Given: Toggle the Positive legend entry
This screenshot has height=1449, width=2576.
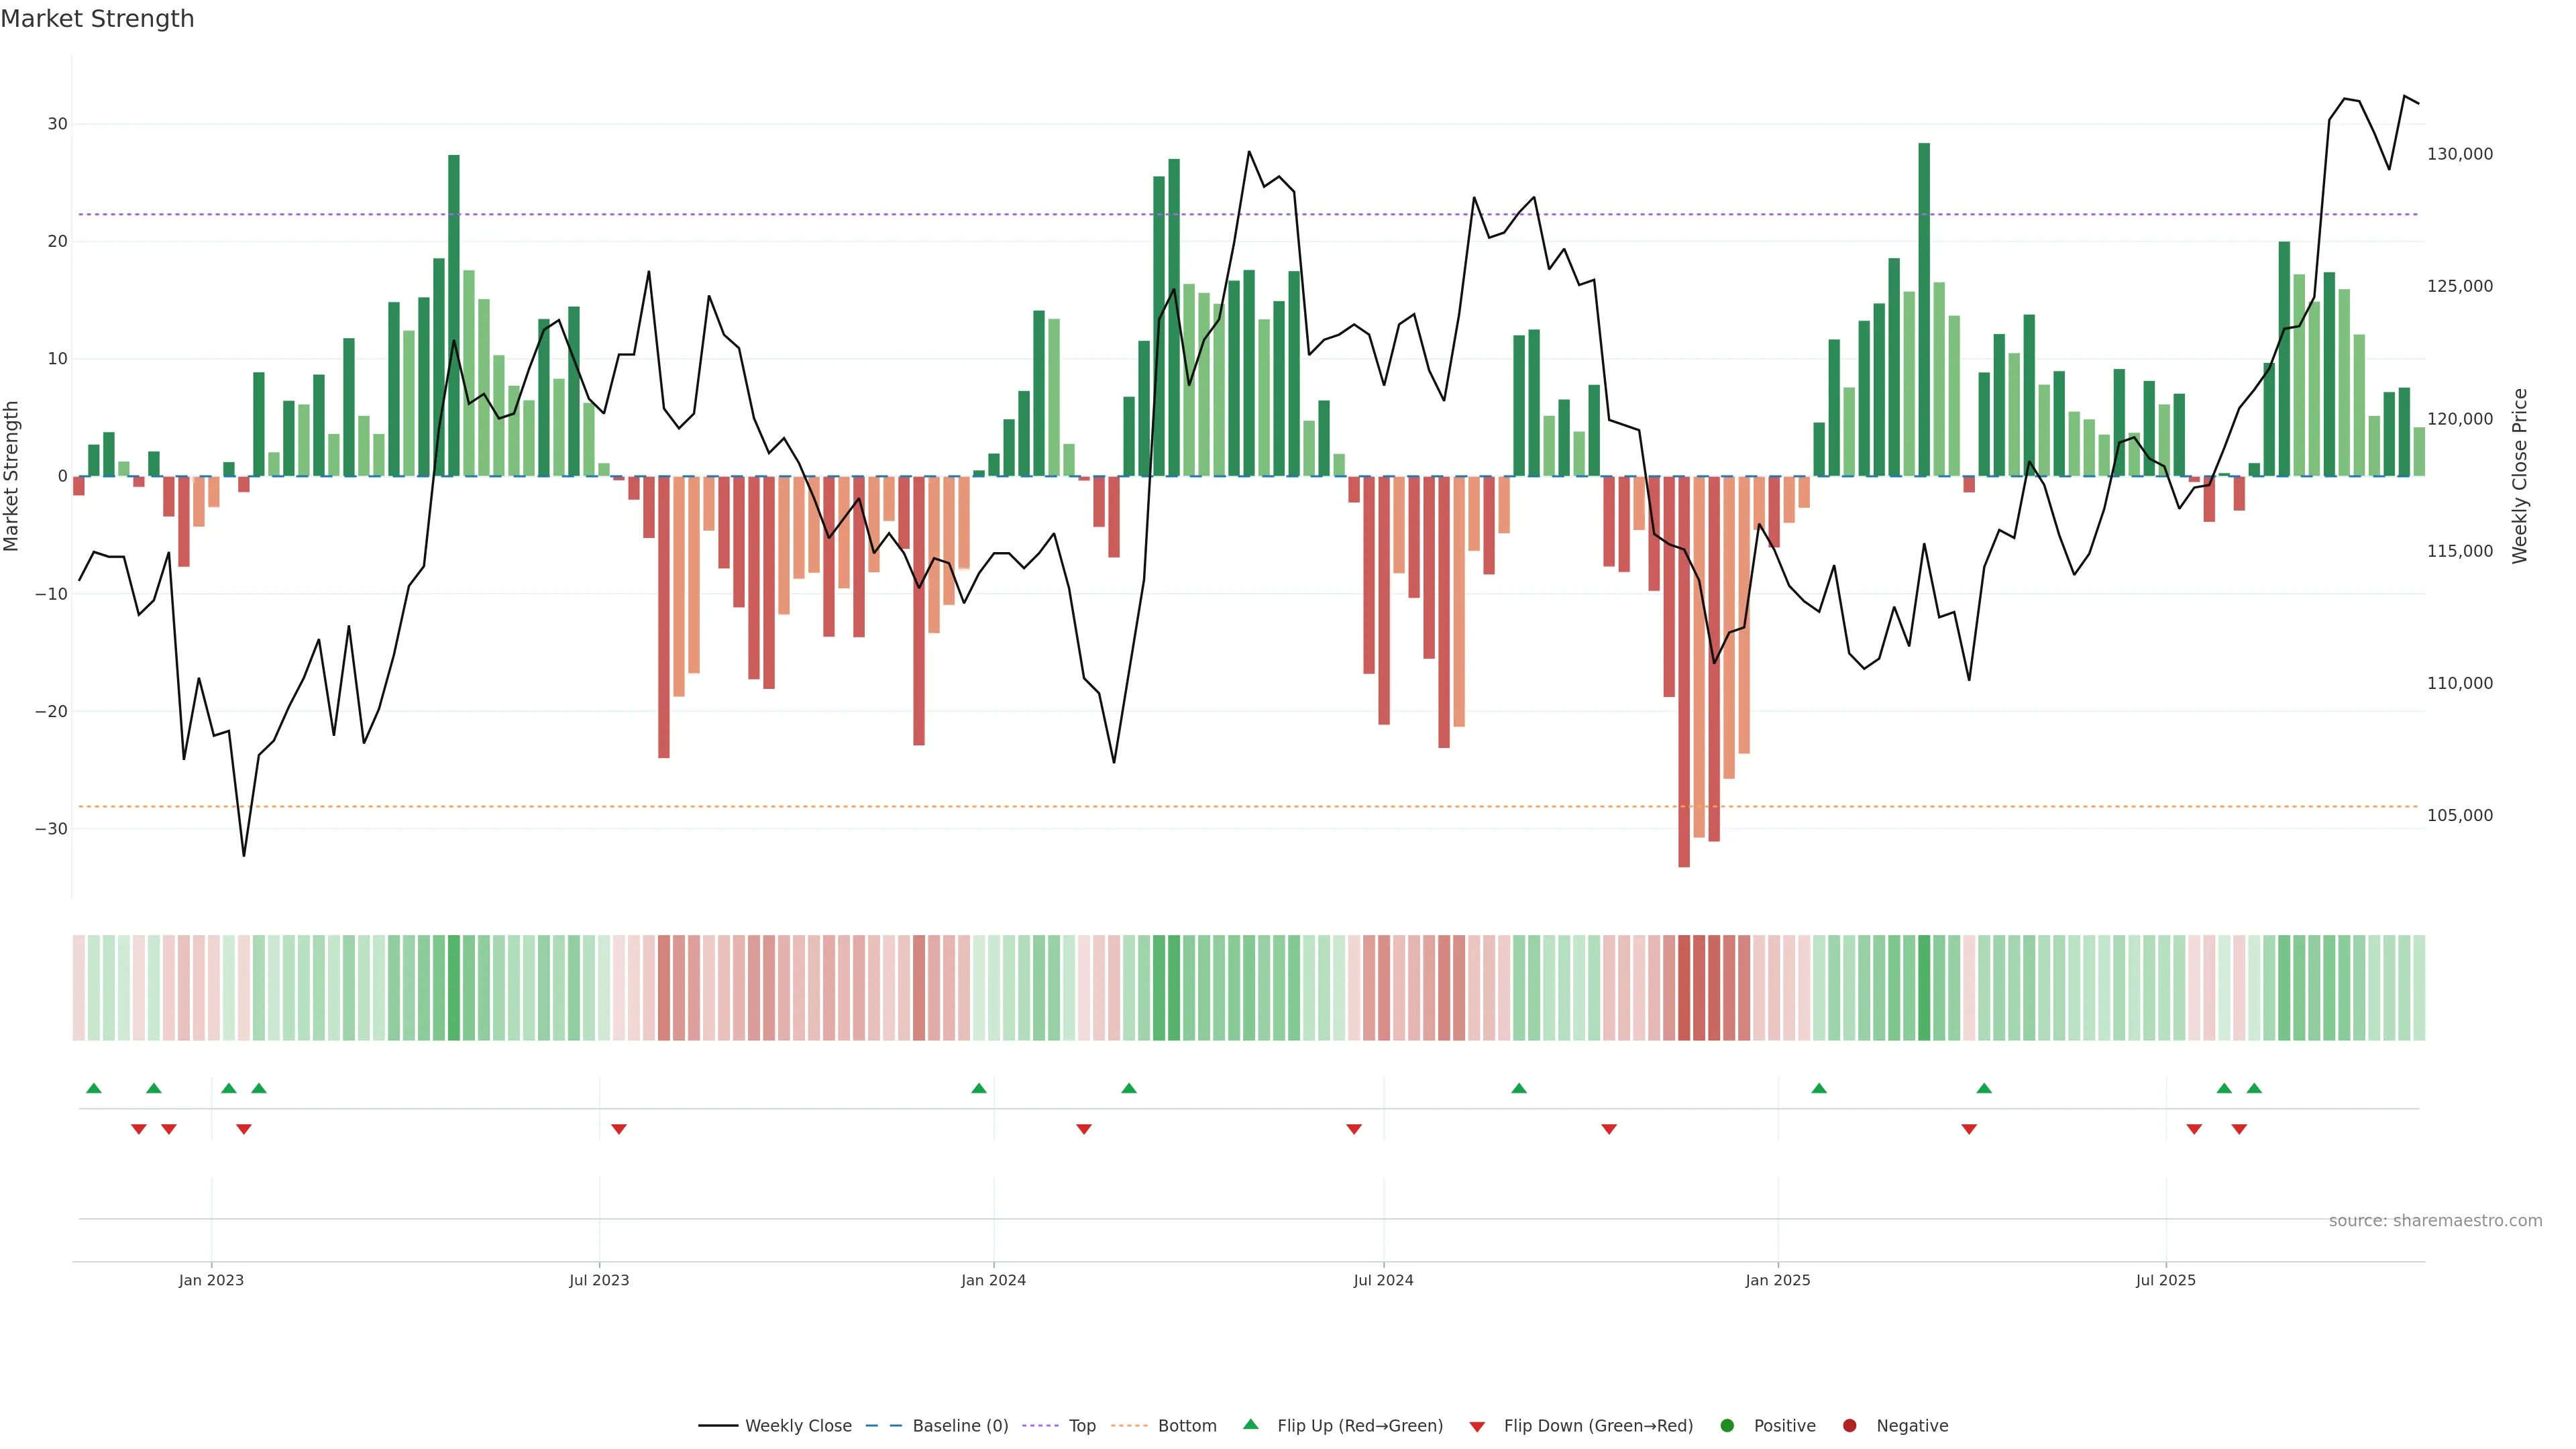Looking at the screenshot, I should coord(1784,1426).
